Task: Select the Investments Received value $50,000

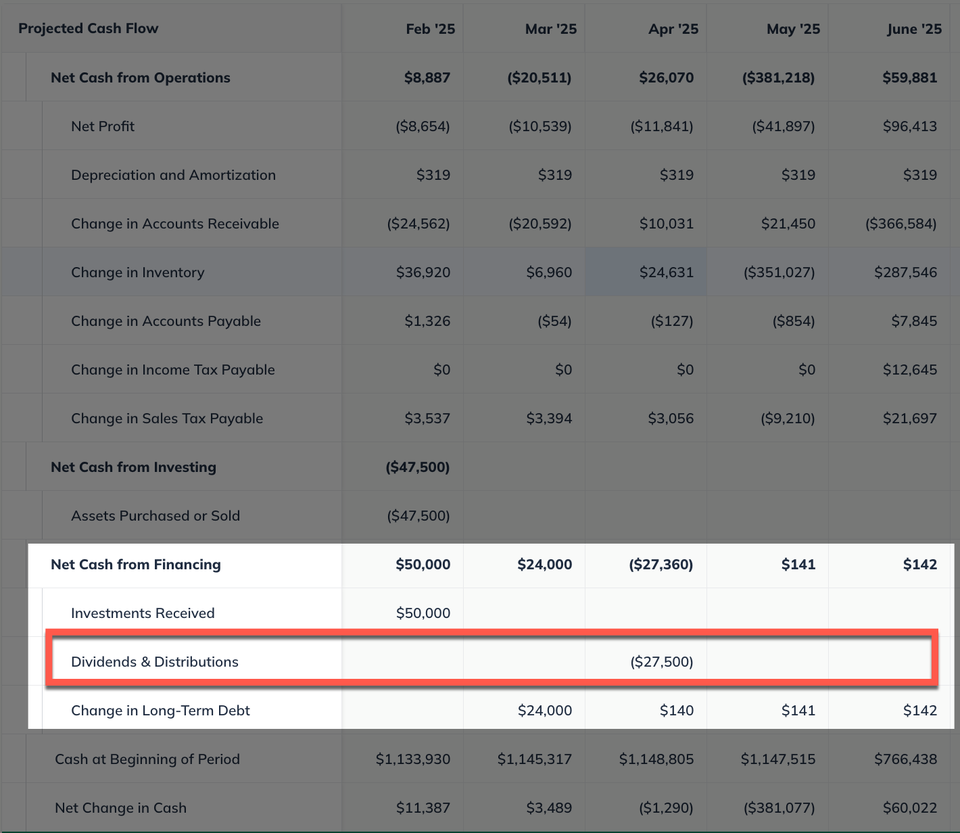Action: (423, 613)
